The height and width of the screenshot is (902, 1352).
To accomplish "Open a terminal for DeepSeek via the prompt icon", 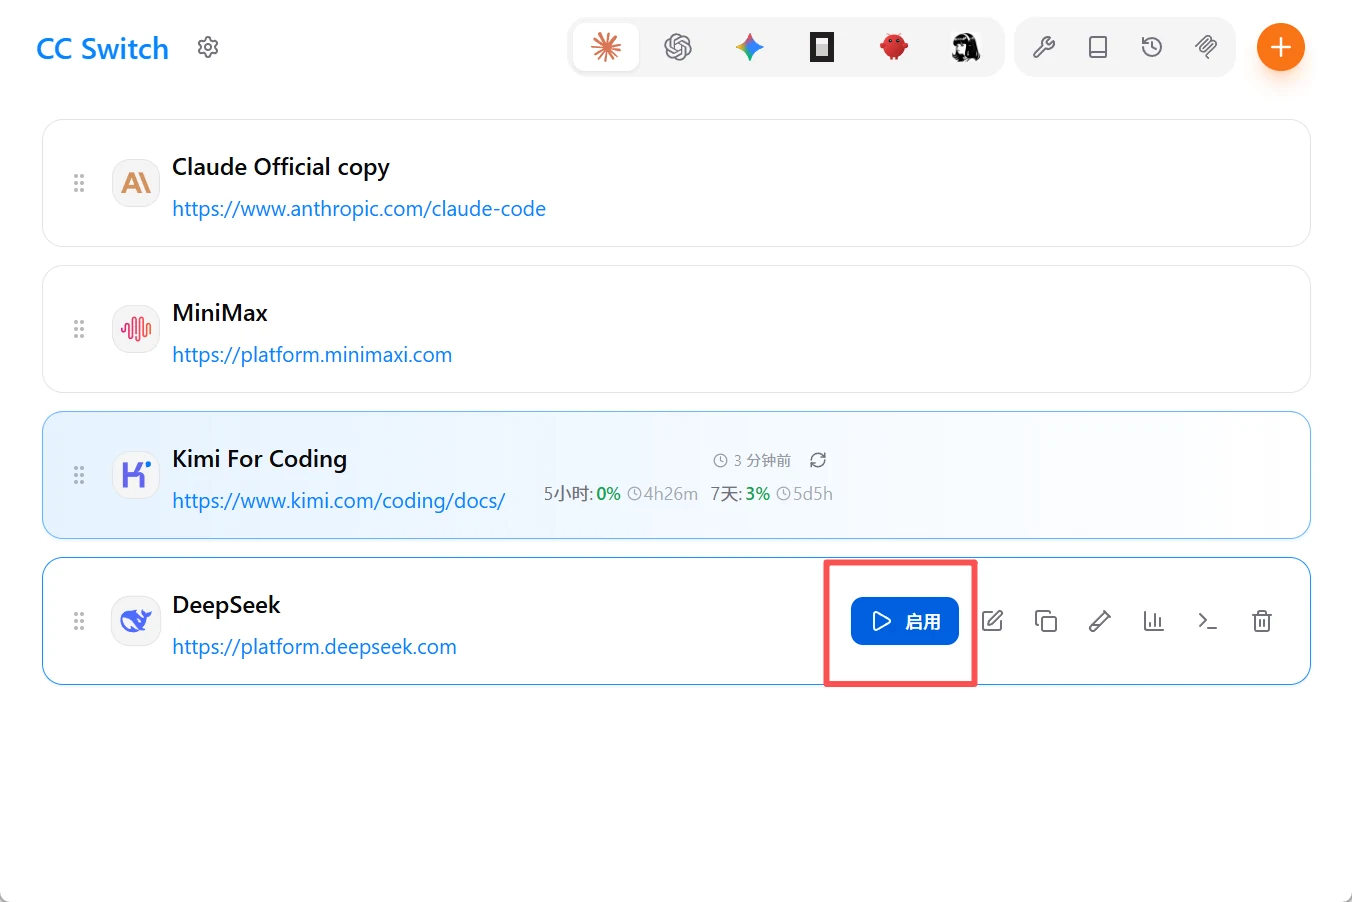I will (x=1208, y=621).
